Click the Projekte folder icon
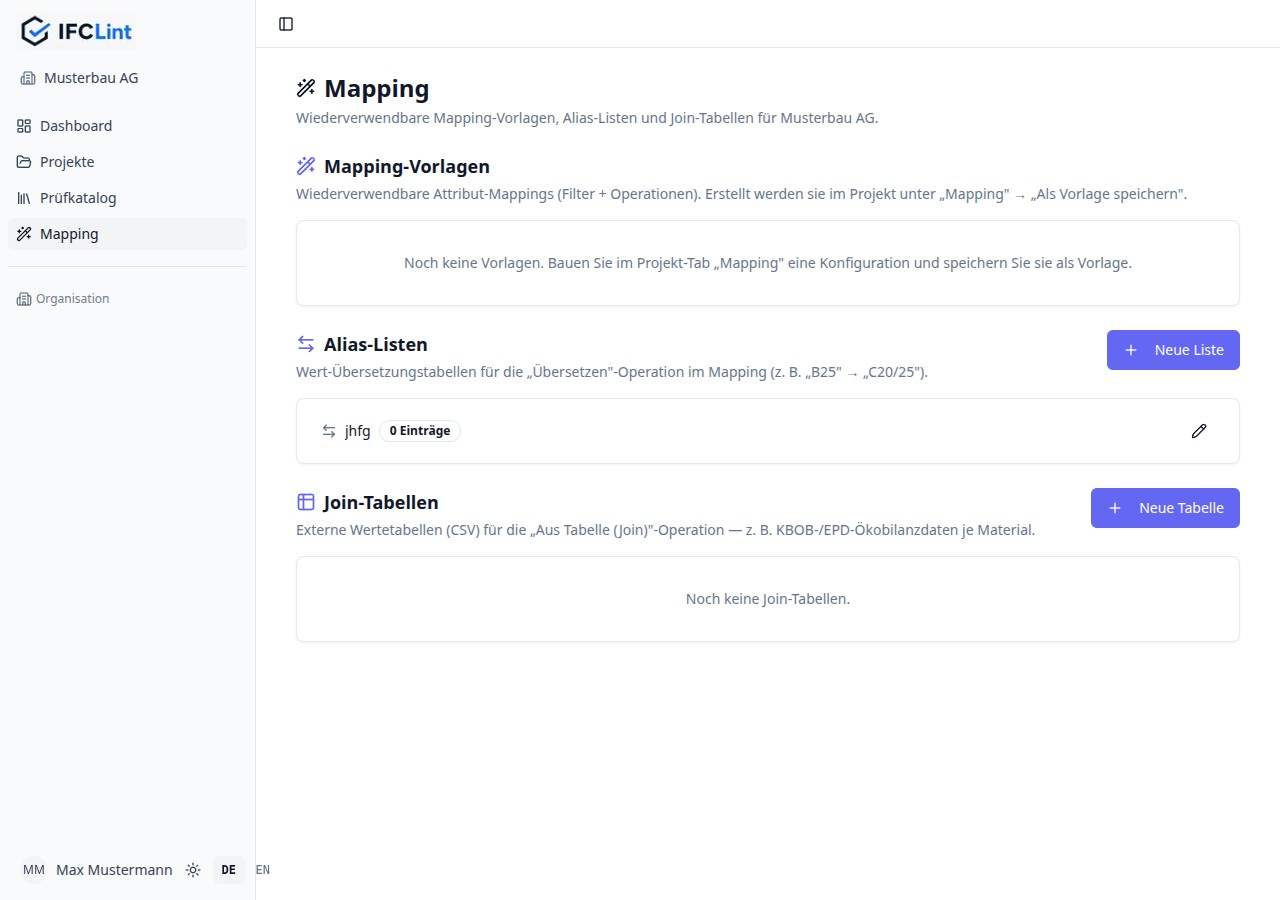This screenshot has height=900, width=1280. tap(24, 162)
